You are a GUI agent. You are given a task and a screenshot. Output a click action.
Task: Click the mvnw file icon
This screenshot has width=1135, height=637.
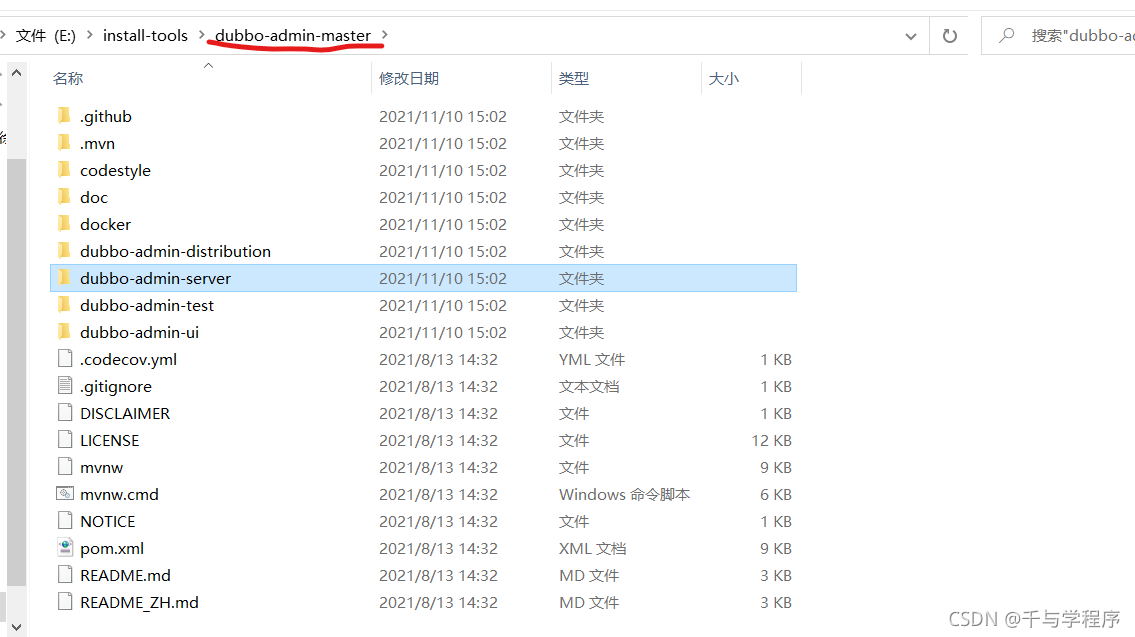click(x=65, y=466)
